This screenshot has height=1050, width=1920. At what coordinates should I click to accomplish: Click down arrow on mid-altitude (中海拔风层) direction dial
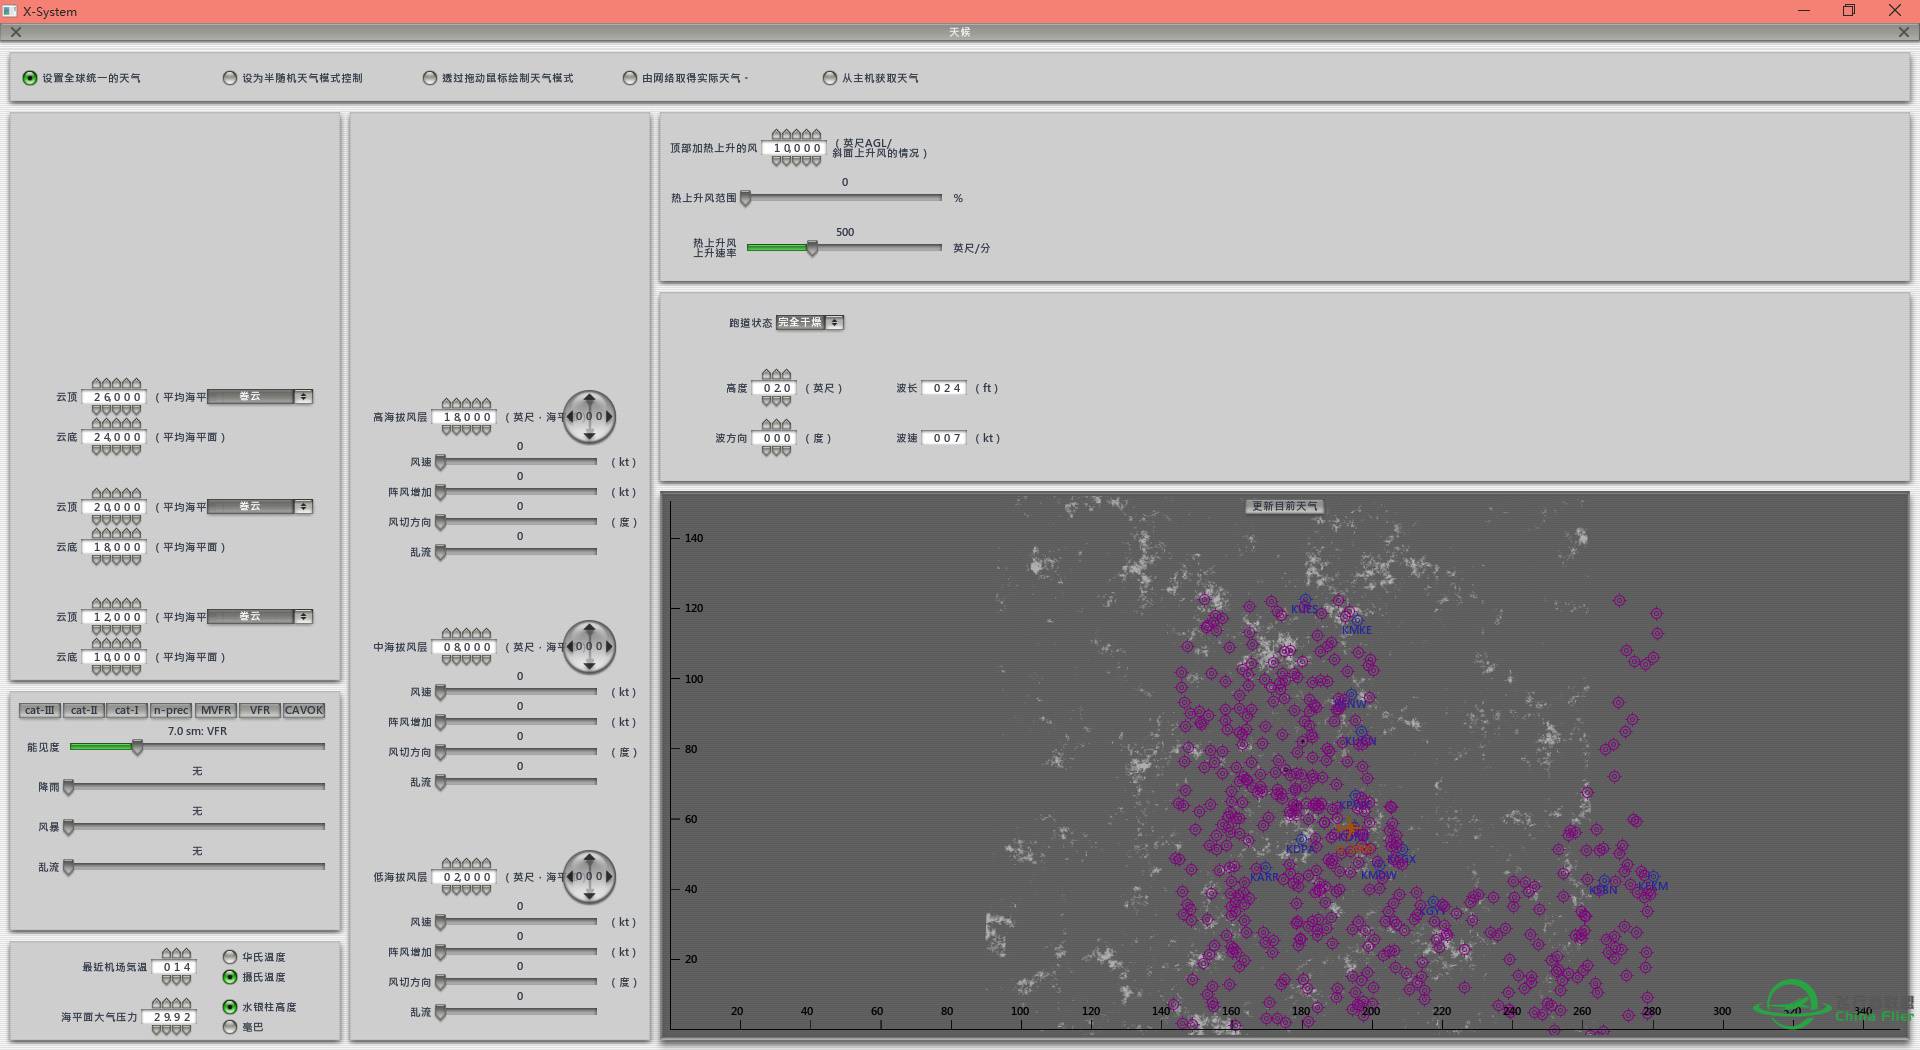(589, 666)
